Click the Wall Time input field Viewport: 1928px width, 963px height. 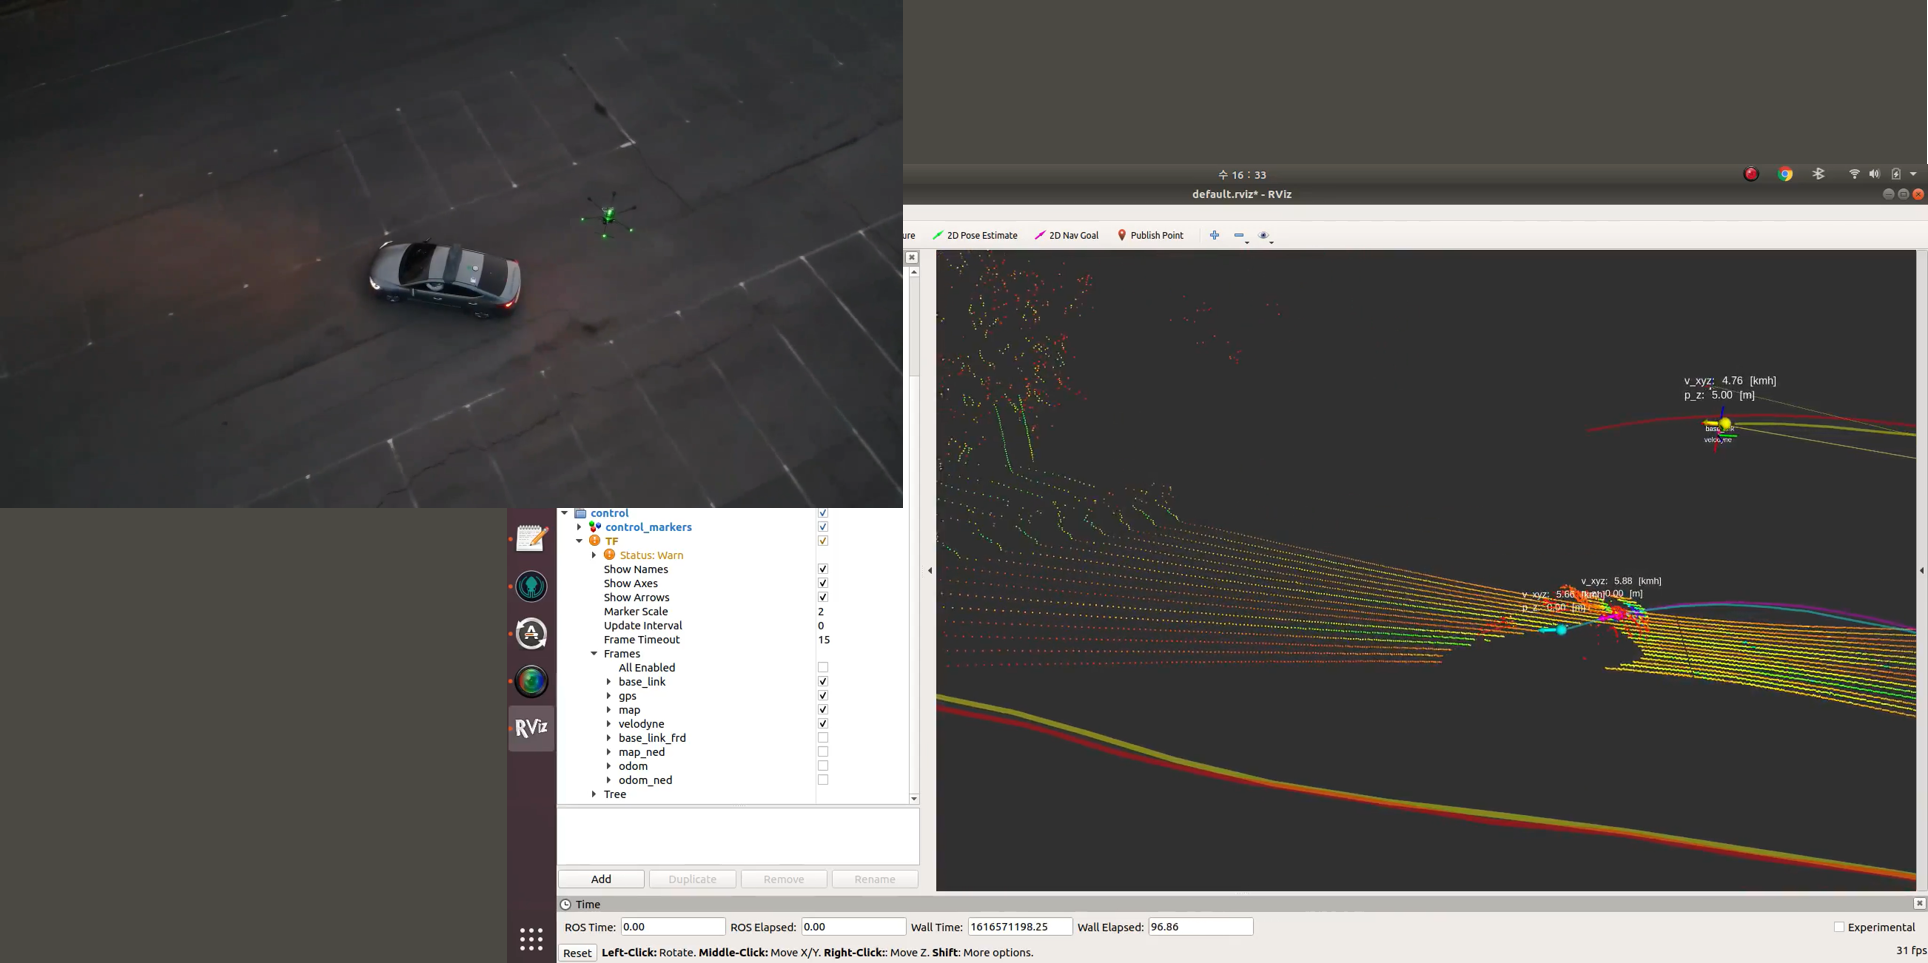tap(1019, 926)
